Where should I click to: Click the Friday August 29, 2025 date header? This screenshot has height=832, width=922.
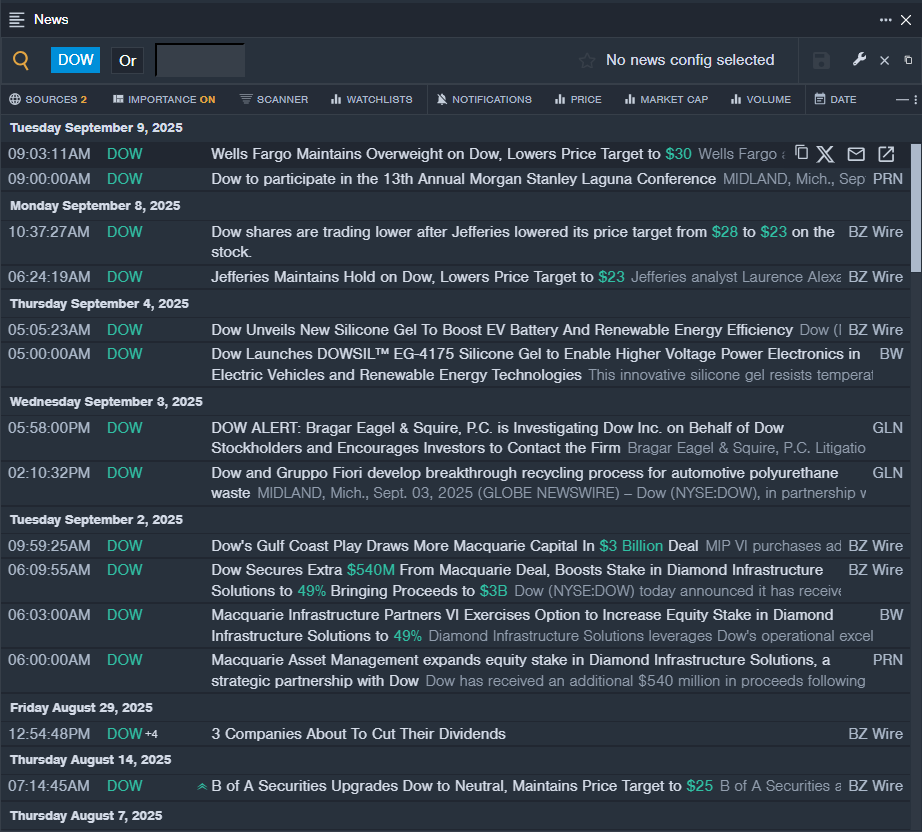click(x=81, y=707)
